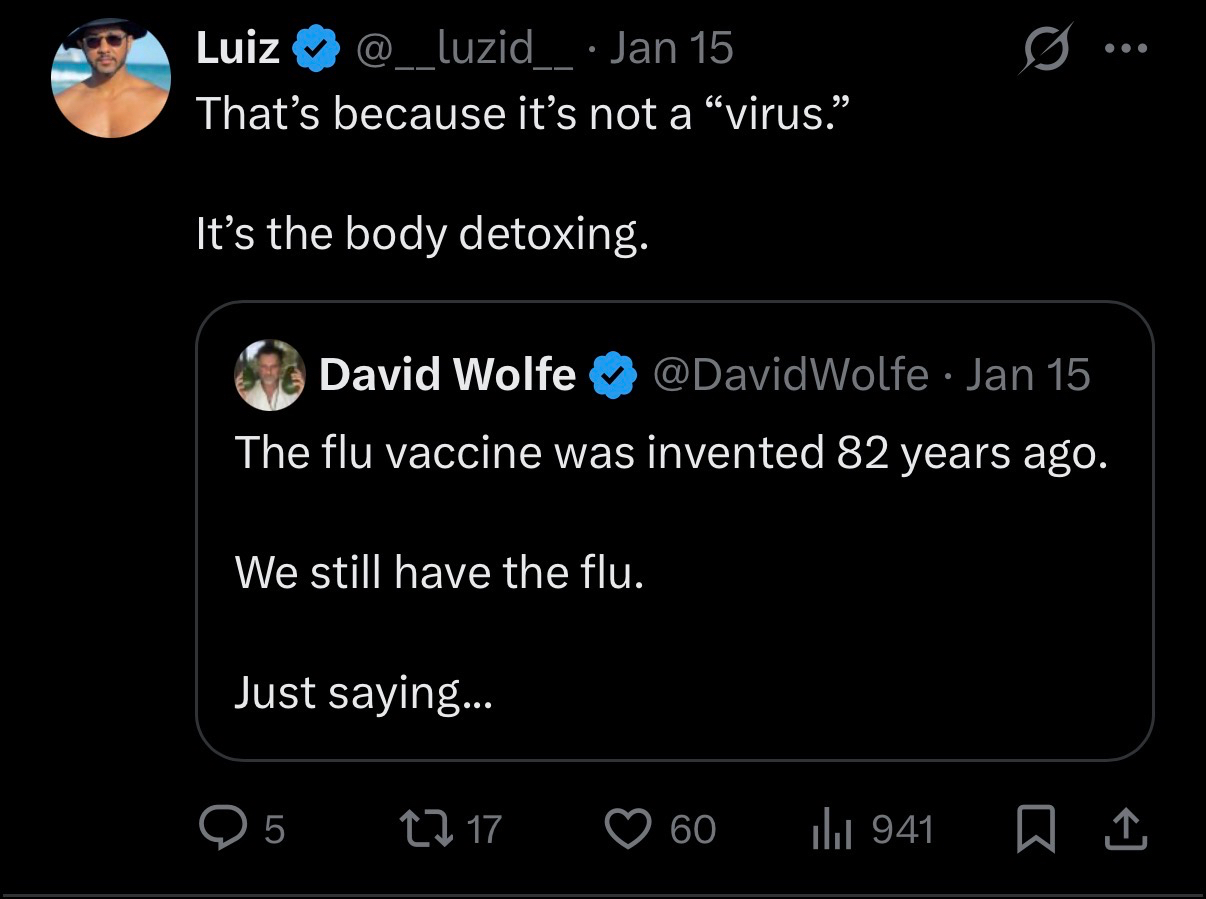The width and height of the screenshot is (1206, 899).
Task: Share the post via upload arrow icon
Action: coord(1125,829)
